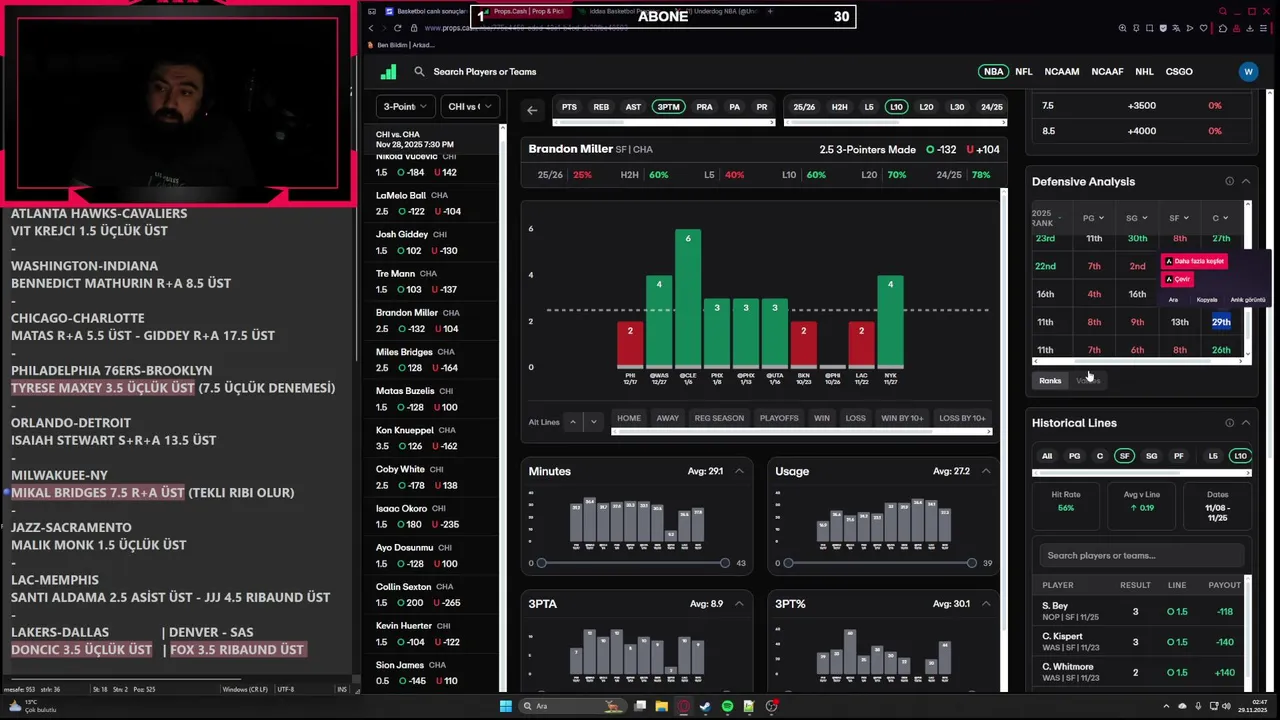1280x720 pixels.
Task: Switch to NFL league tab
Action: (1024, 72)
